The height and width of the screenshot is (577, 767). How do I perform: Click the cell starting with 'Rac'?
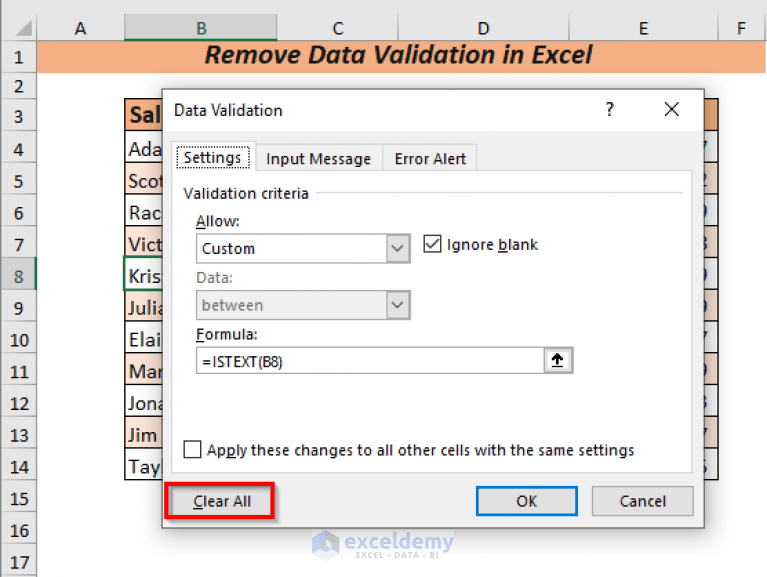point(144,212)
